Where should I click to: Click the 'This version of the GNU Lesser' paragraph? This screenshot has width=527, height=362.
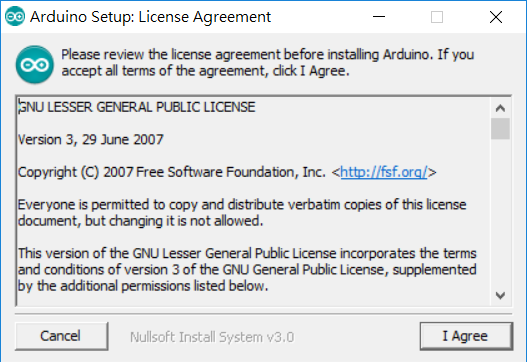click(247, 270)
